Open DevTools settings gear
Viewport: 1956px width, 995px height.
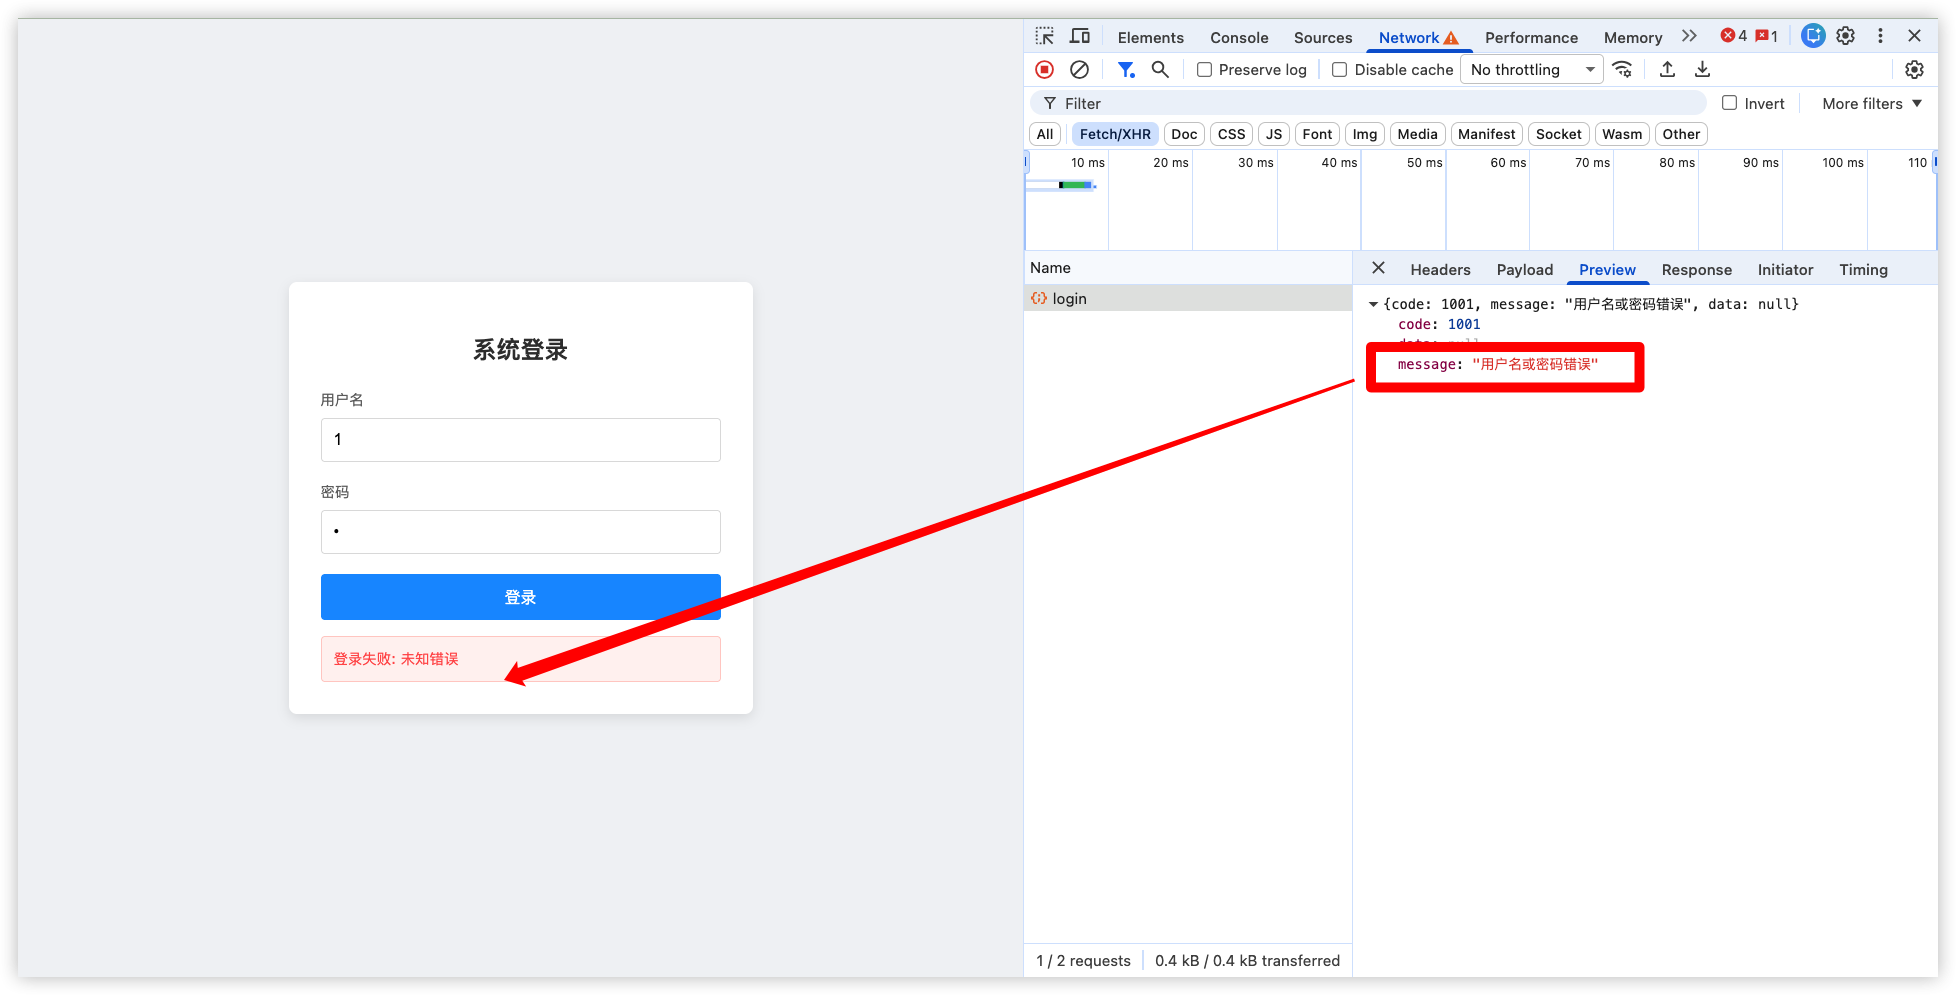(x=1846, y=36)
